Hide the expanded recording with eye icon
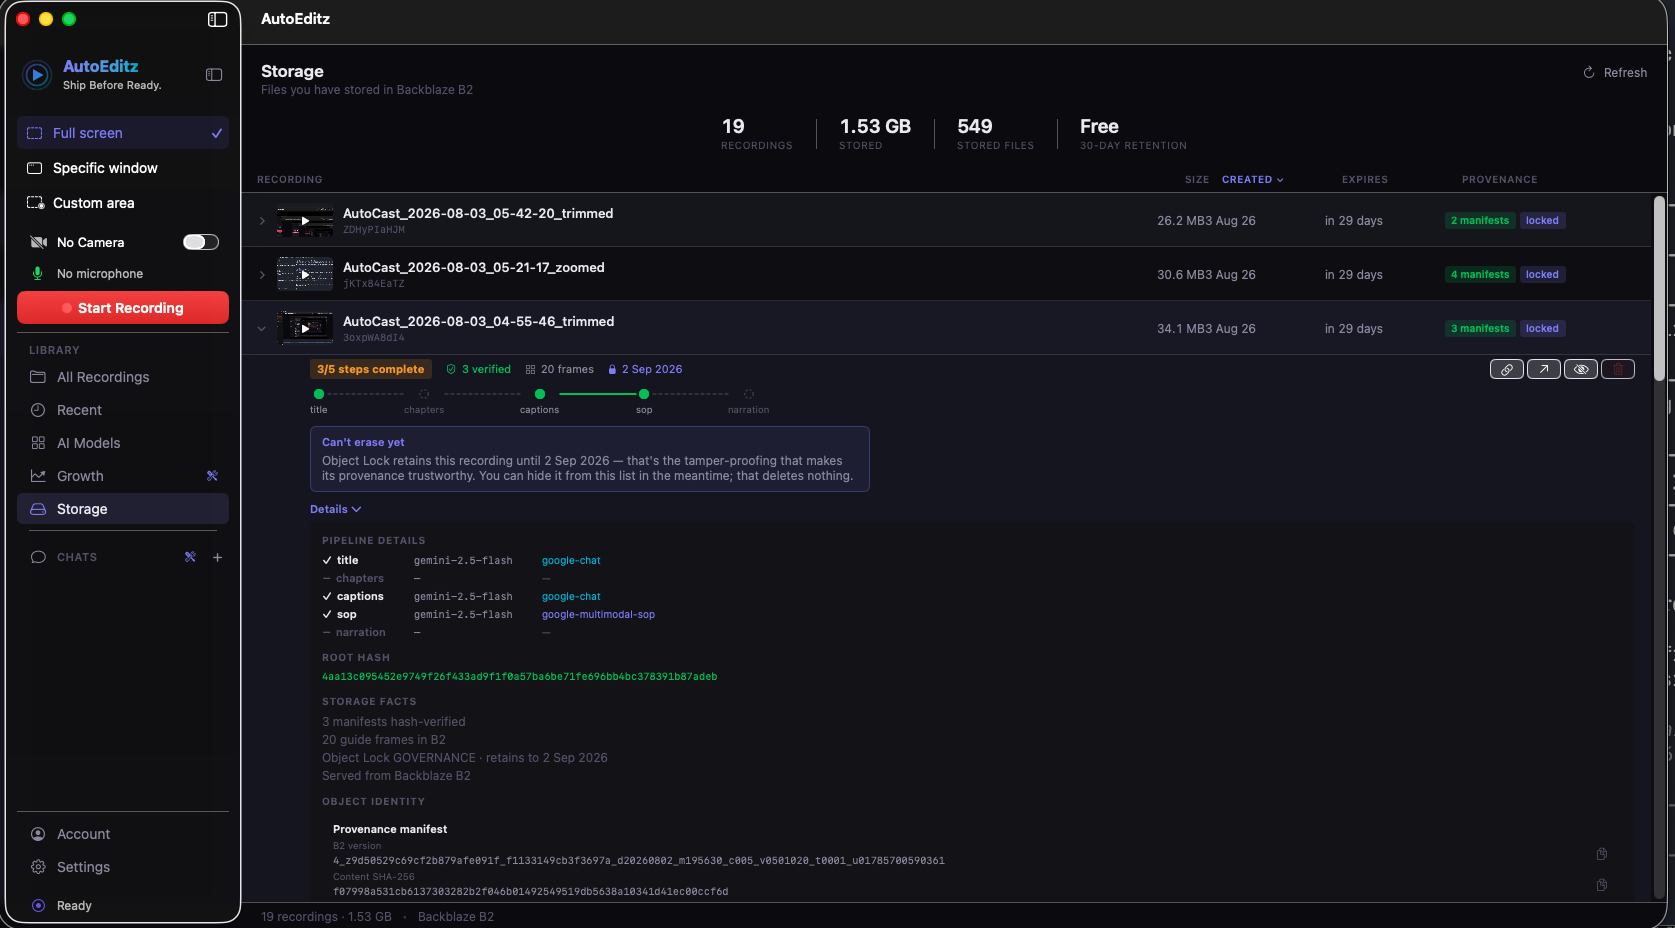 pyautogui.click(x=1580, y=369)
